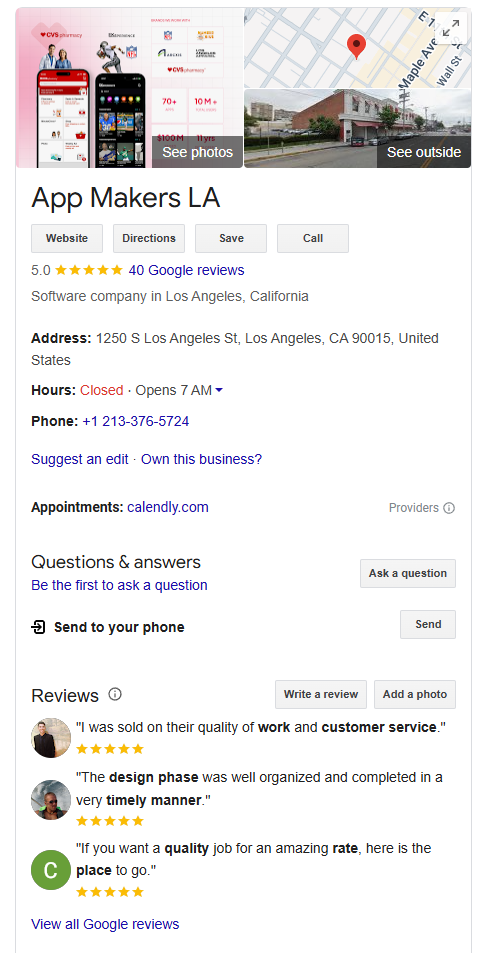This screenshot has height=953, width=481.
Task: Click the first reviewer's profile photo
Action: pyautogui.click(x=51, y=738)
